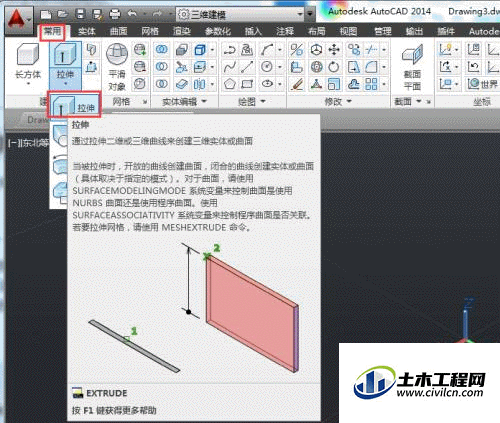Click the 长方体 box tool button

(28, 61)
